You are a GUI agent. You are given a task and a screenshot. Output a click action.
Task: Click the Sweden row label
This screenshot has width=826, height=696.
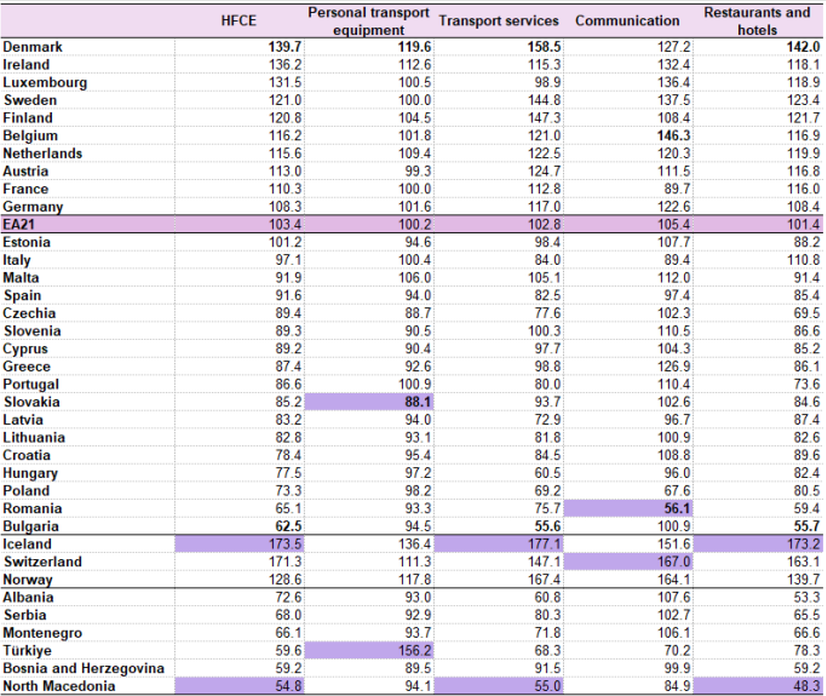(x=30, y=100)
